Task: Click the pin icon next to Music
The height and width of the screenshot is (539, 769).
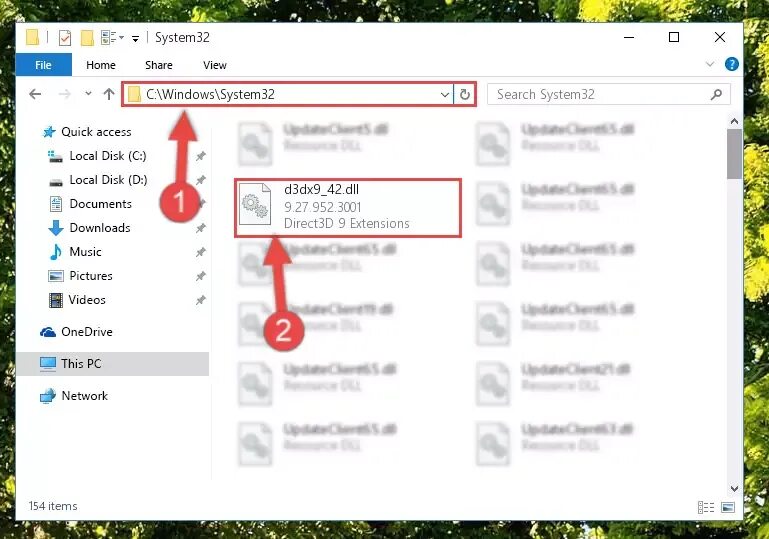Action: (x=201, y=252)
